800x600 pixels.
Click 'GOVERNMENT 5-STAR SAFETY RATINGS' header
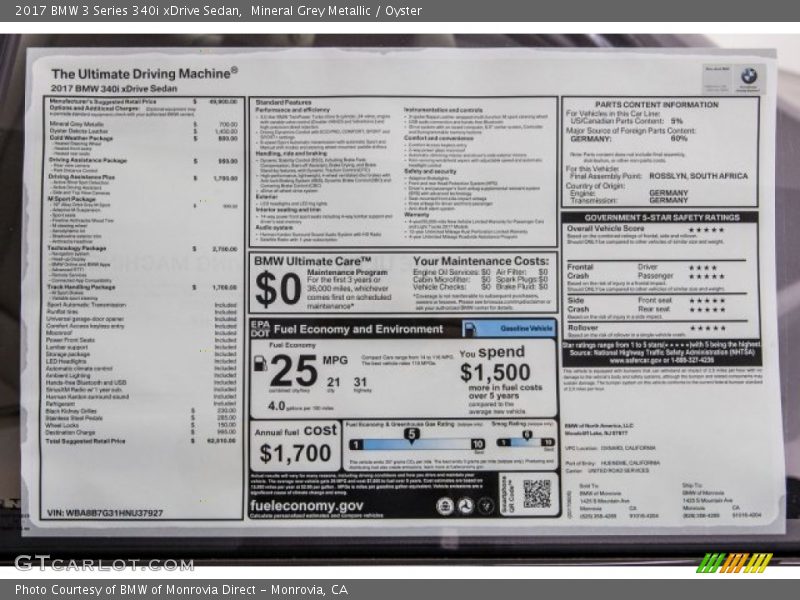662,217
